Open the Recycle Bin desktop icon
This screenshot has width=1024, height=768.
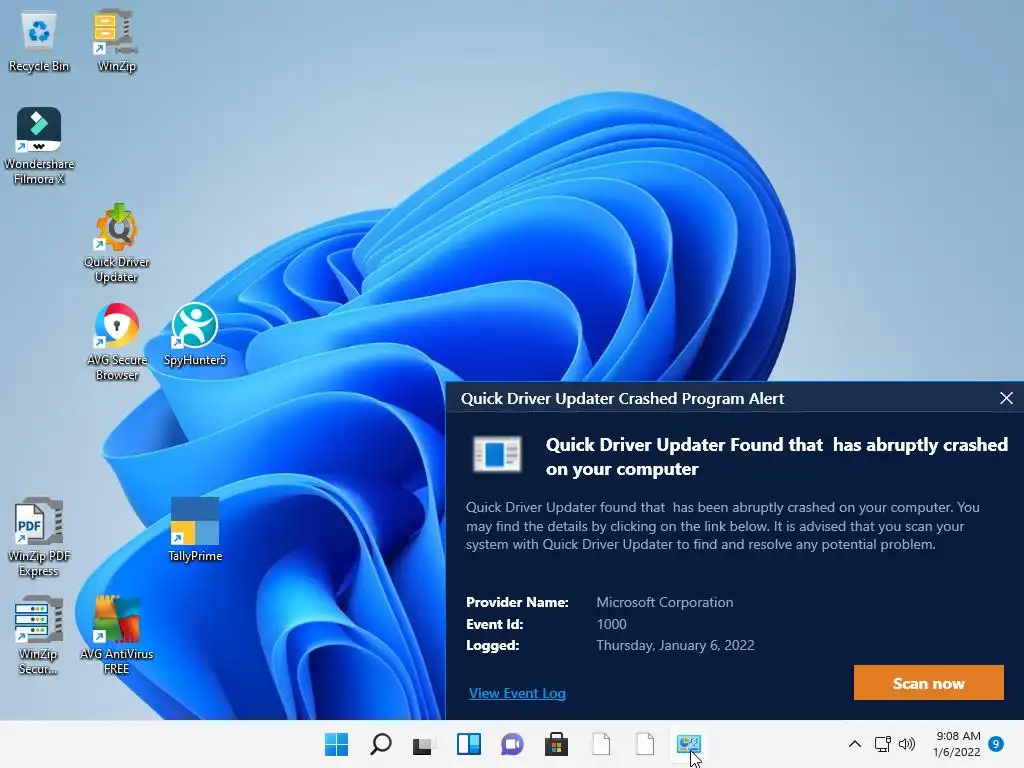pos(39,42)
